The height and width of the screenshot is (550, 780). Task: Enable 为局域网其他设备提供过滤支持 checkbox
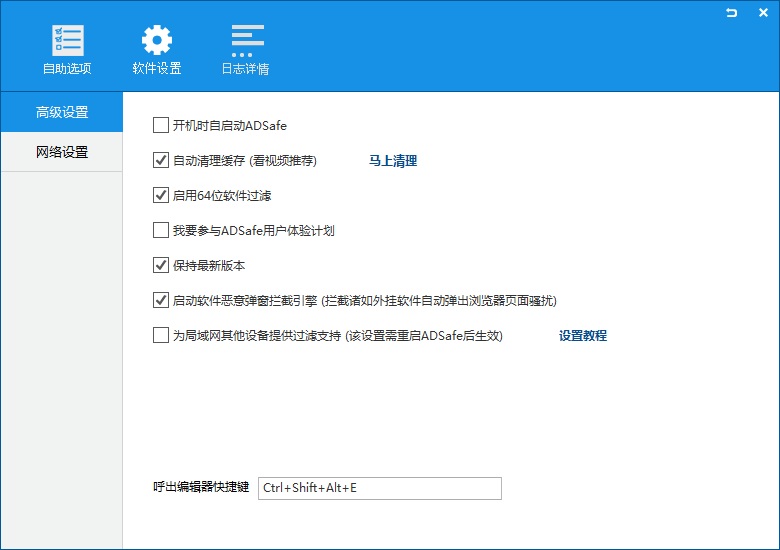point(161,336)
